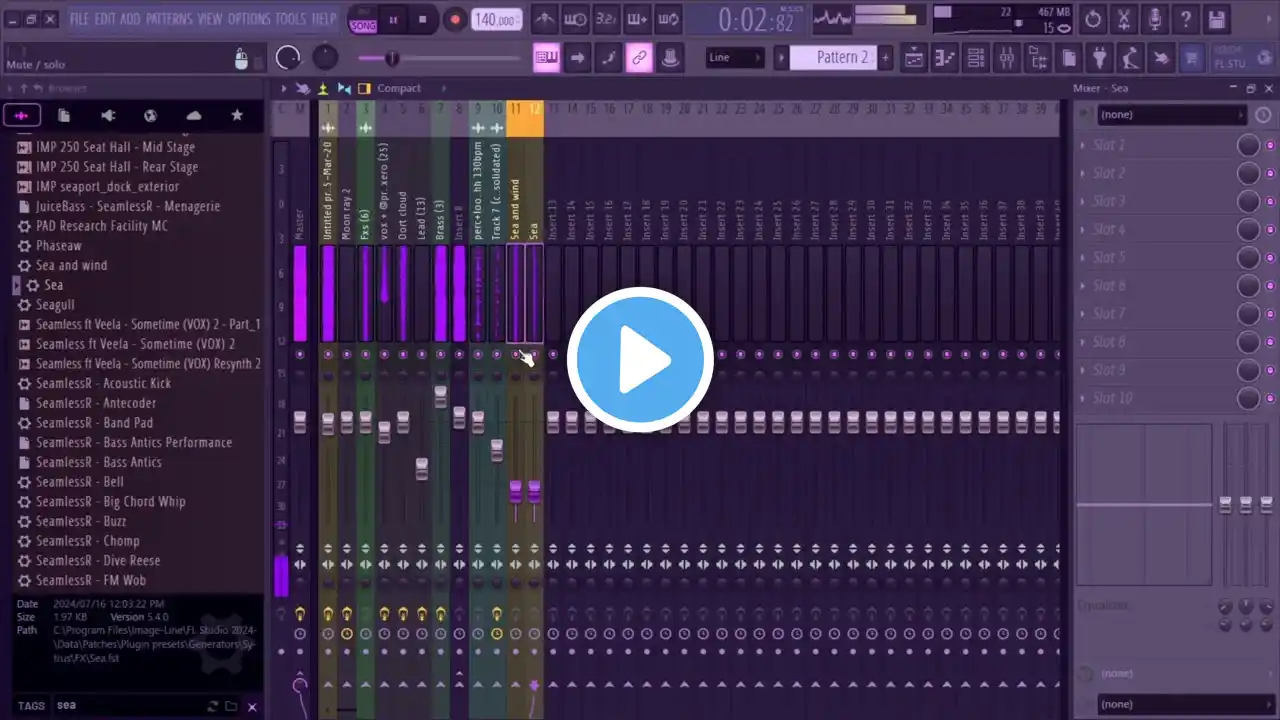
Task: Open the Playlist view icon
Action: pyautogui.click(x=913, y=58)
